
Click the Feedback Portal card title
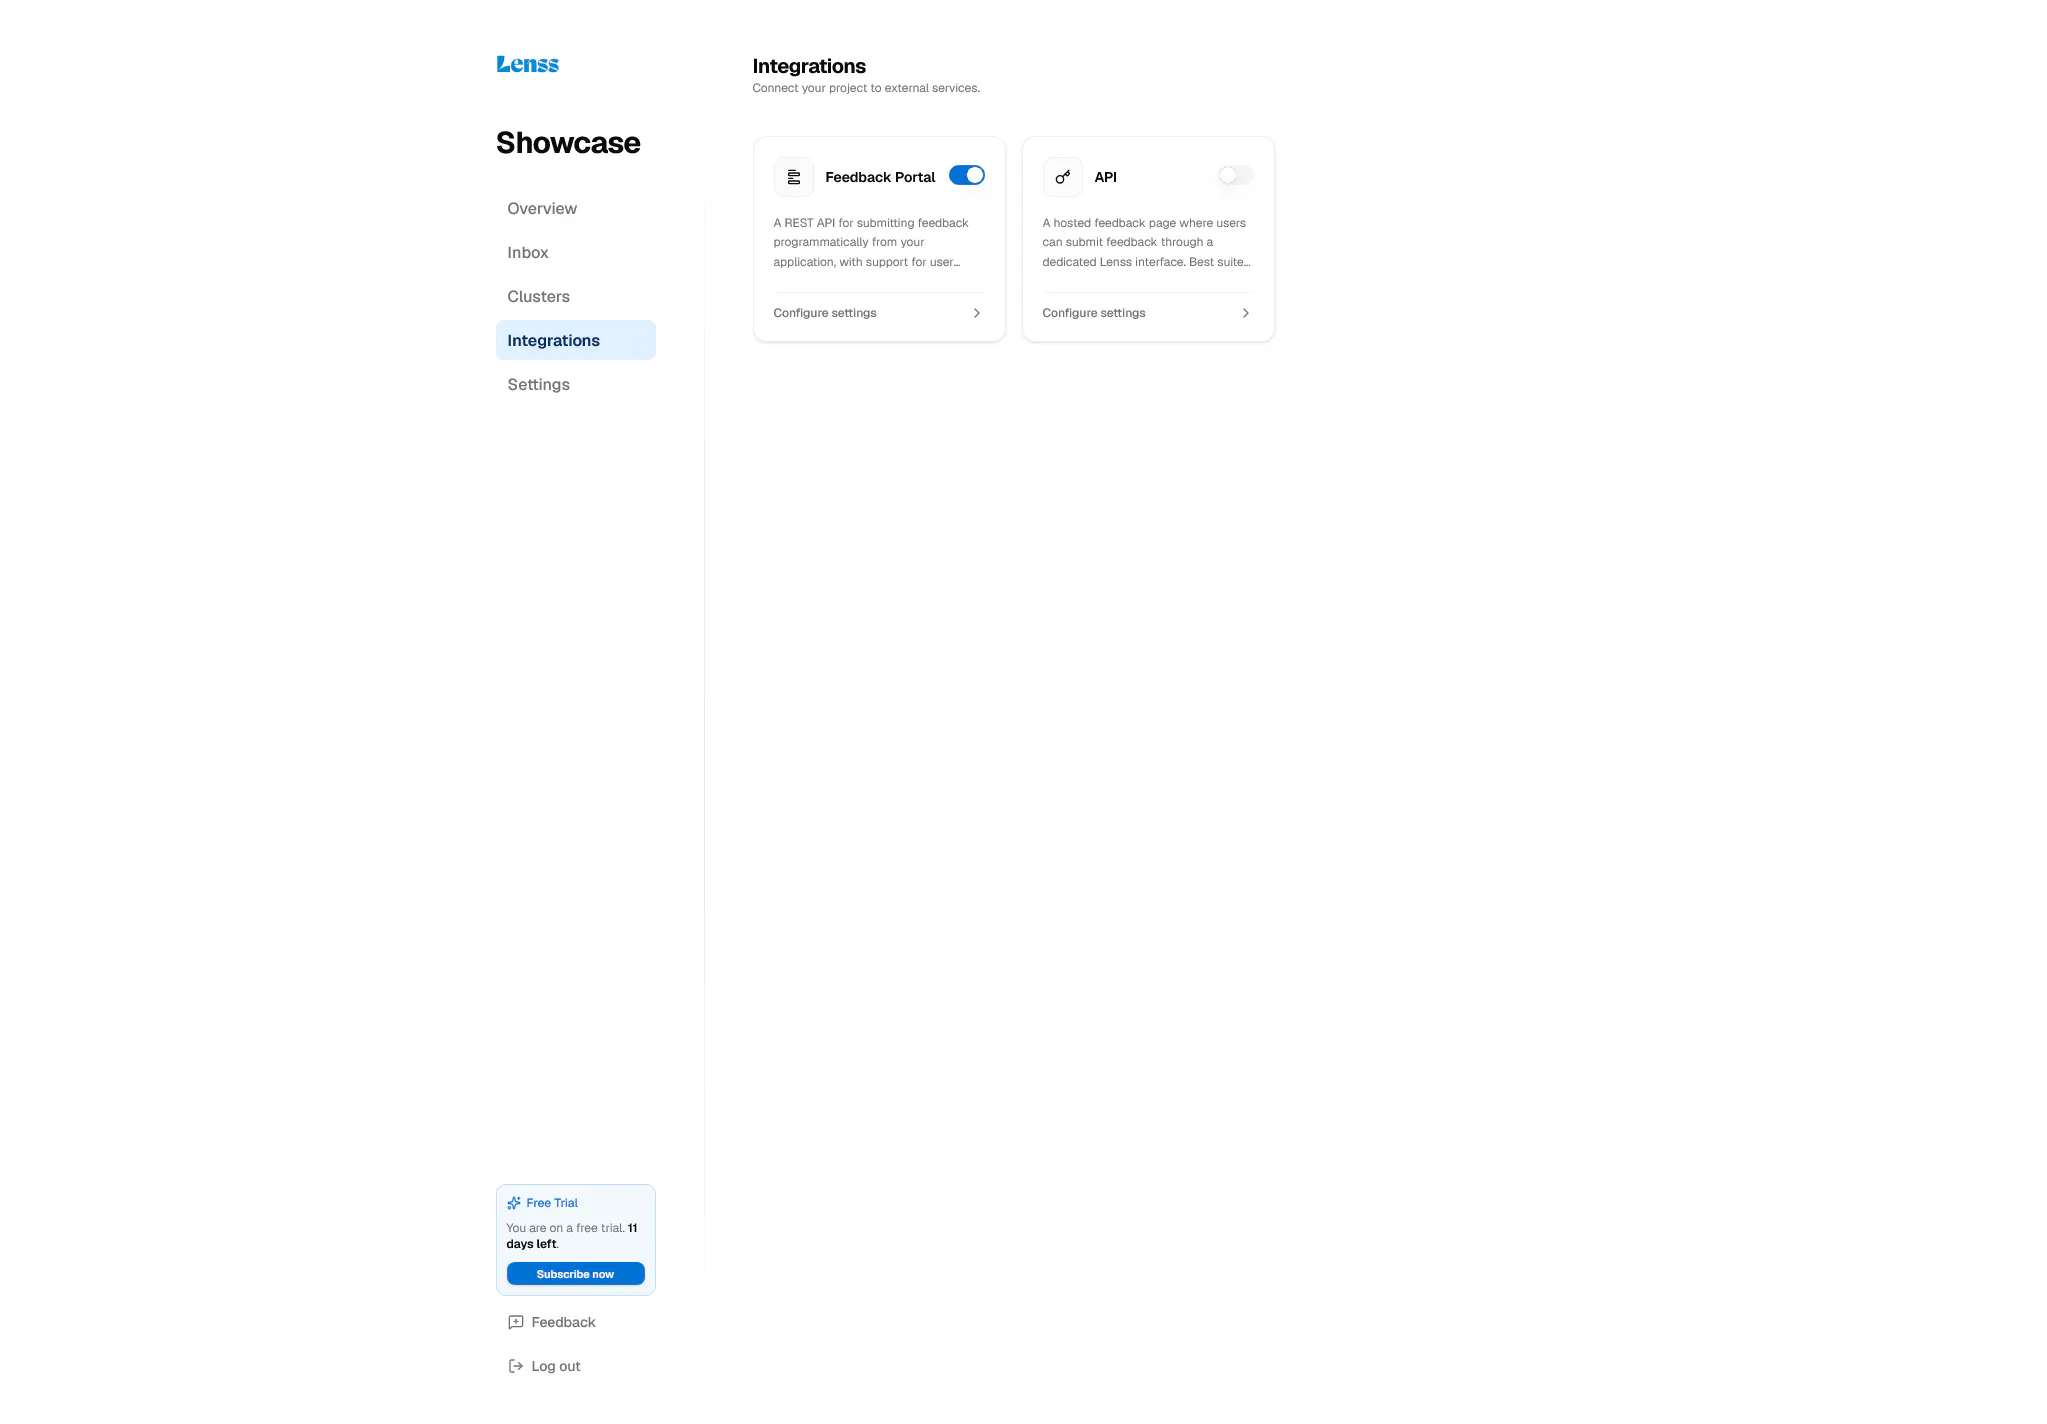880,177
